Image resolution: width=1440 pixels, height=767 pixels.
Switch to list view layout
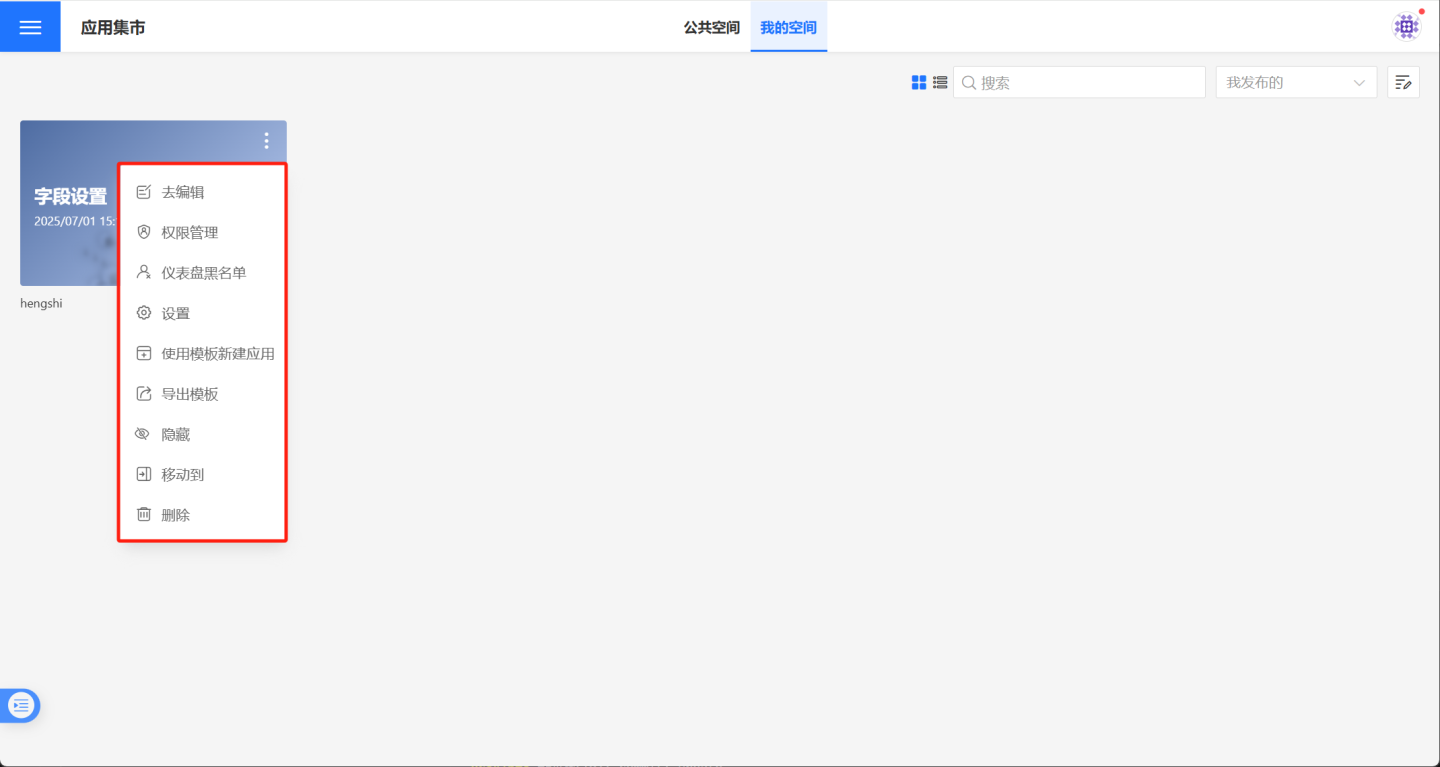pyautogui.click(x=940, y=83)
